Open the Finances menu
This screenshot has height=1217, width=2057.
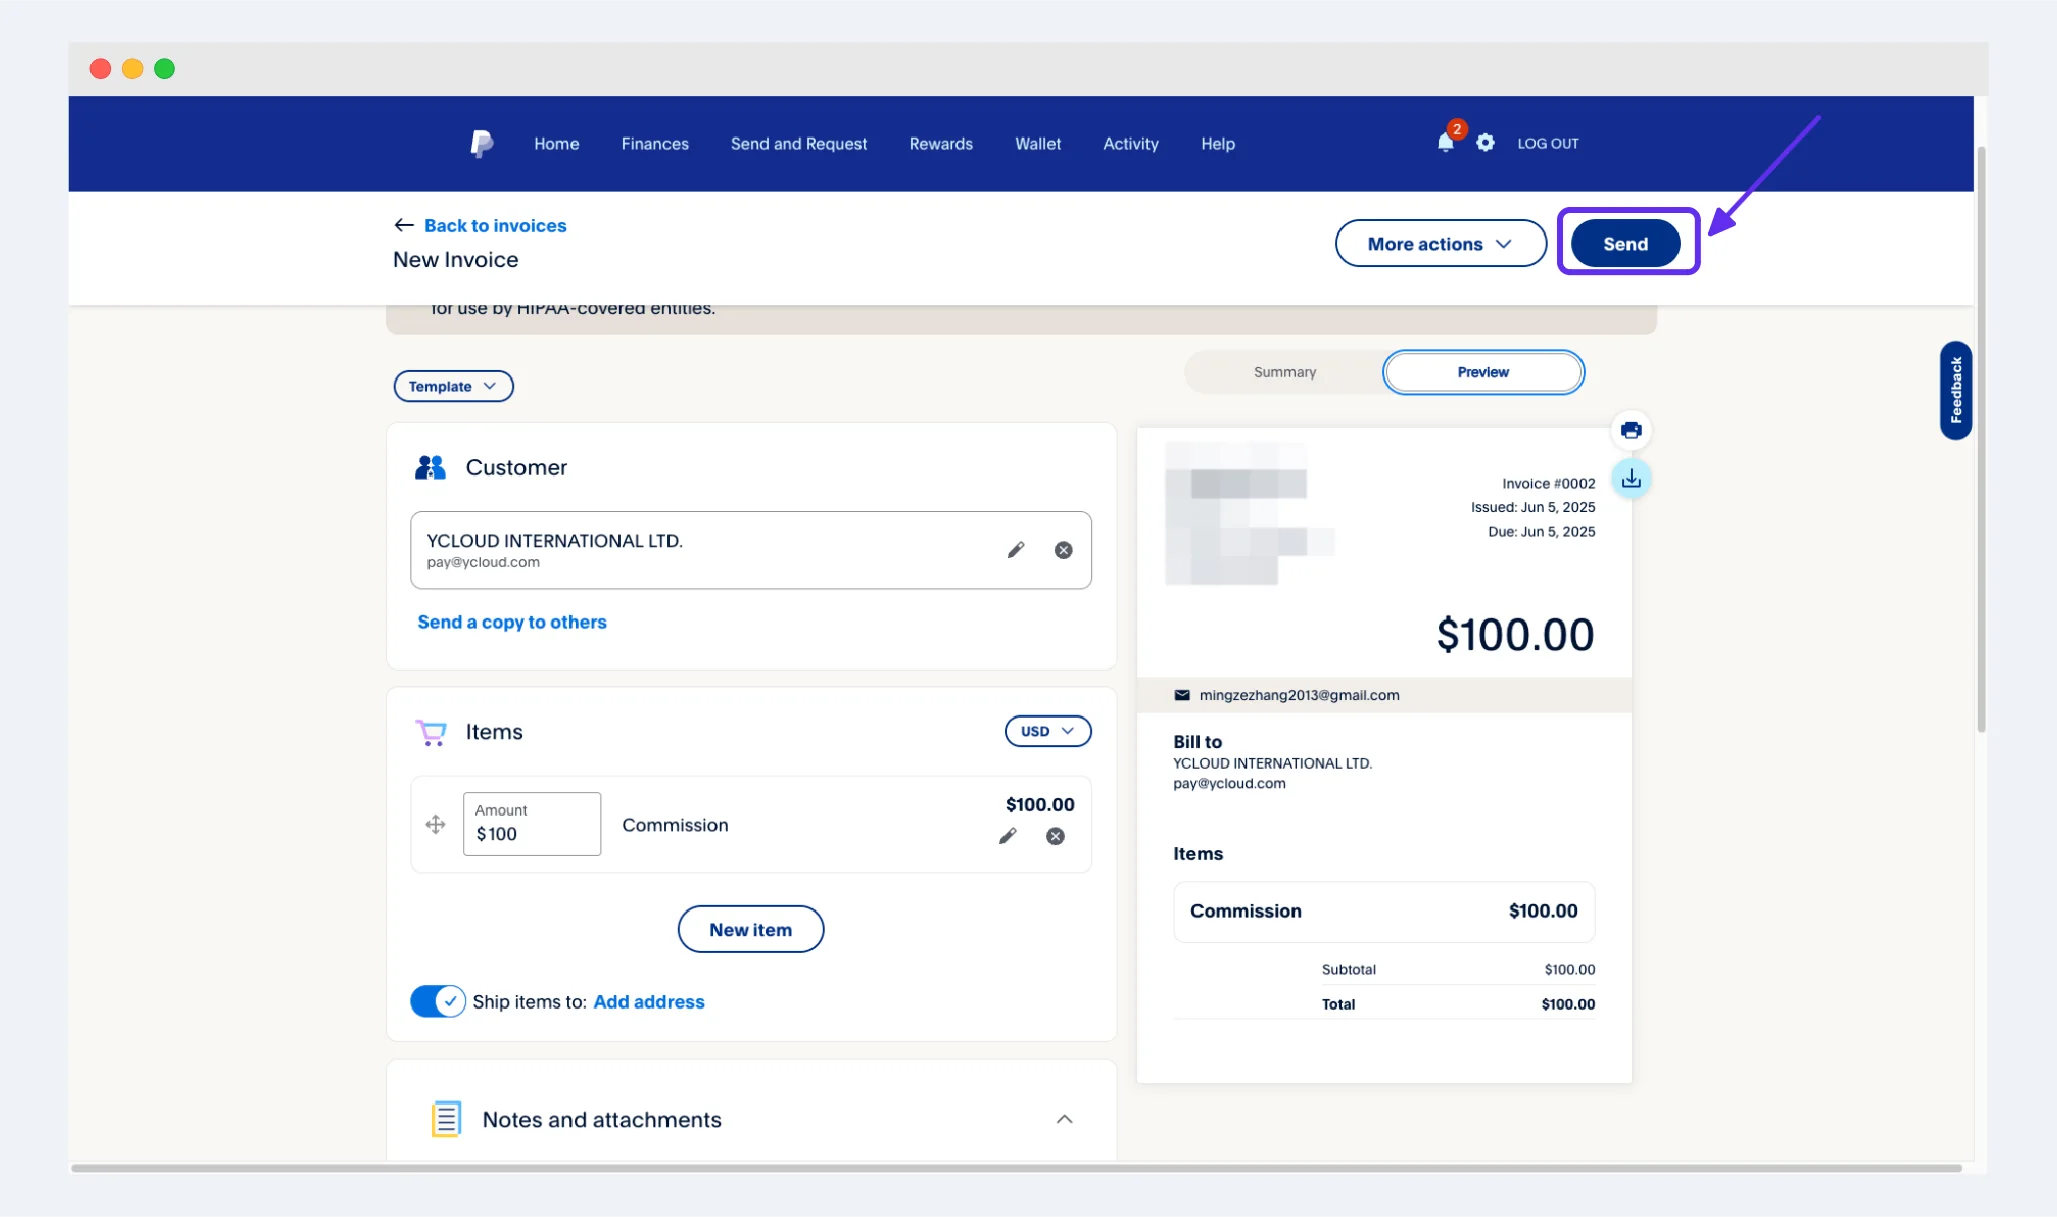pyautogui.click(x=655, y=144)
